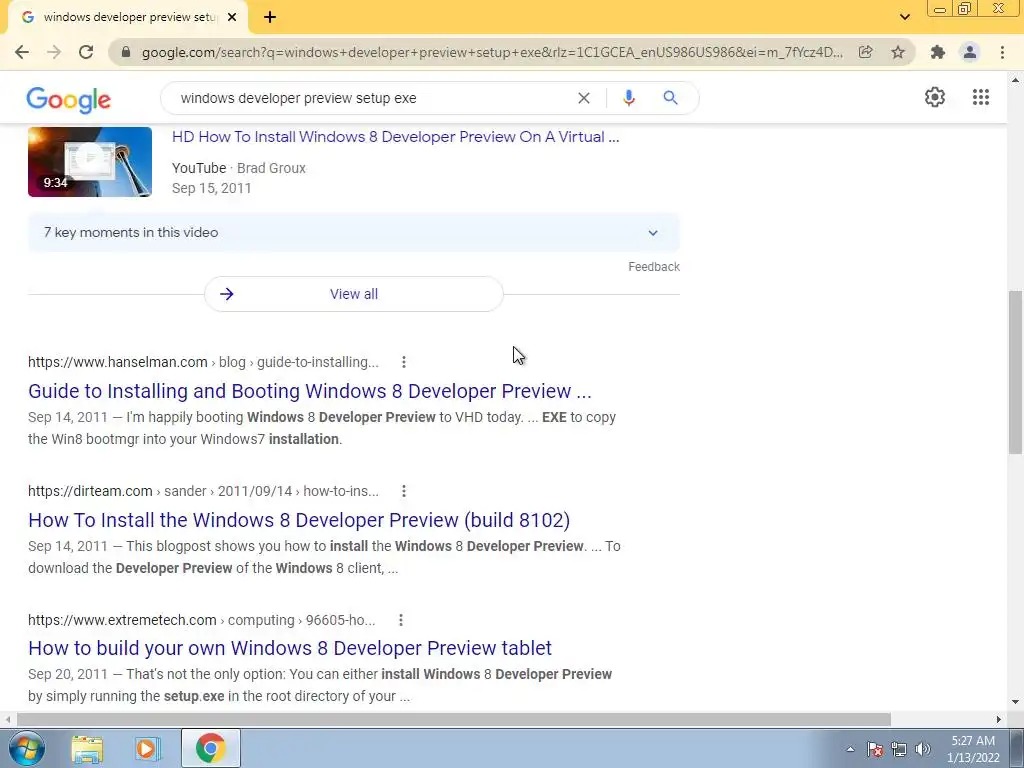Click the vertical scrollbar down arrow

(x=1016, y=702)
